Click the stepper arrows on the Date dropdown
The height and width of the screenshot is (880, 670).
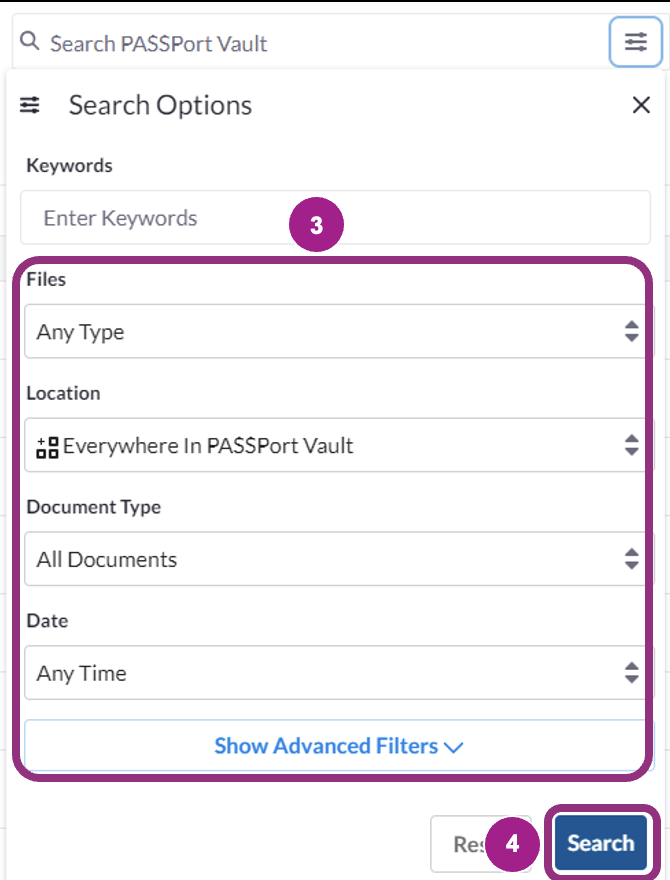[x=632, y=672]
